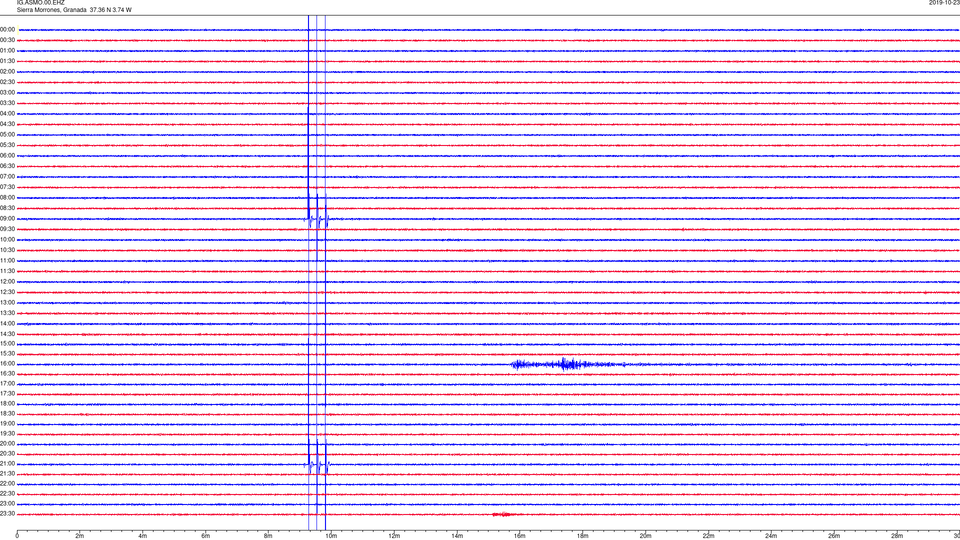960x540 pixels.
Task: Select the 06:00 row label
Action: (x=7, y=156)
